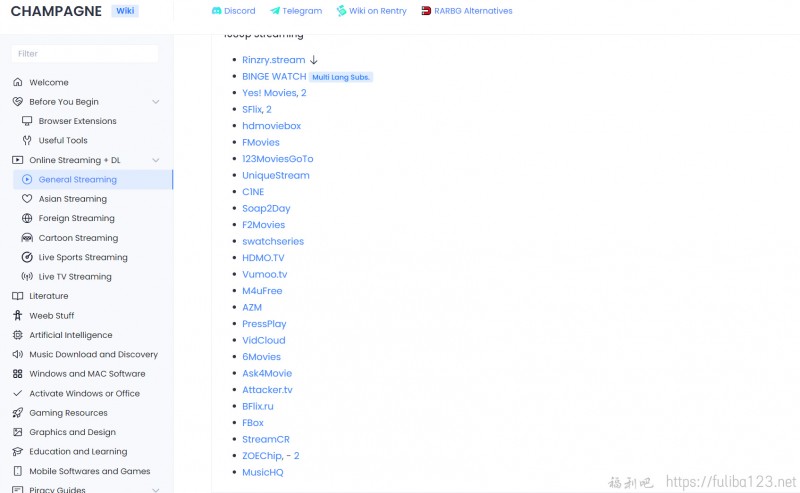
Task: Open the PressPlay link
Action: 264,324
